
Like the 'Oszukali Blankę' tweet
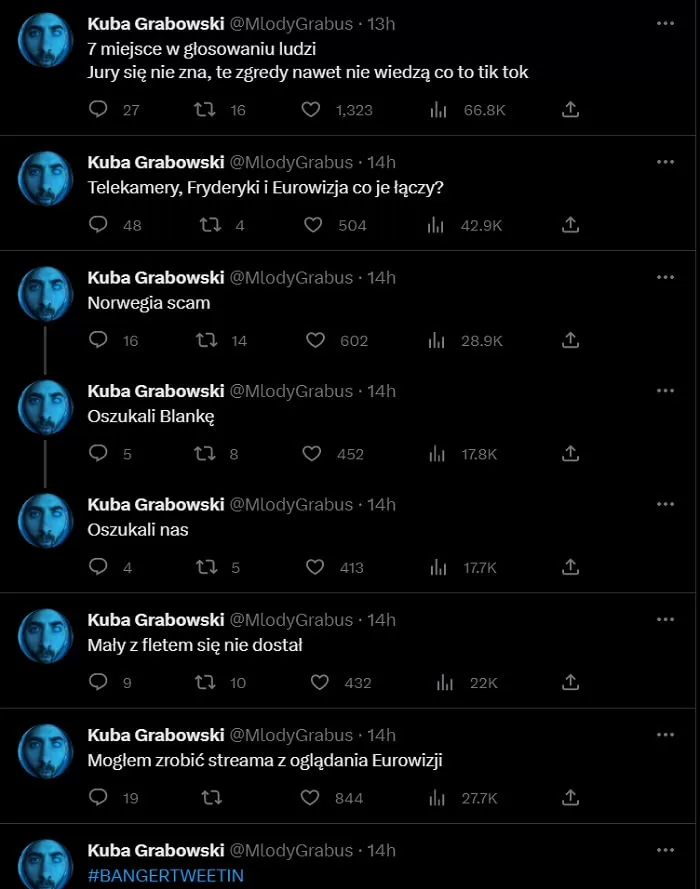(312, 453)
